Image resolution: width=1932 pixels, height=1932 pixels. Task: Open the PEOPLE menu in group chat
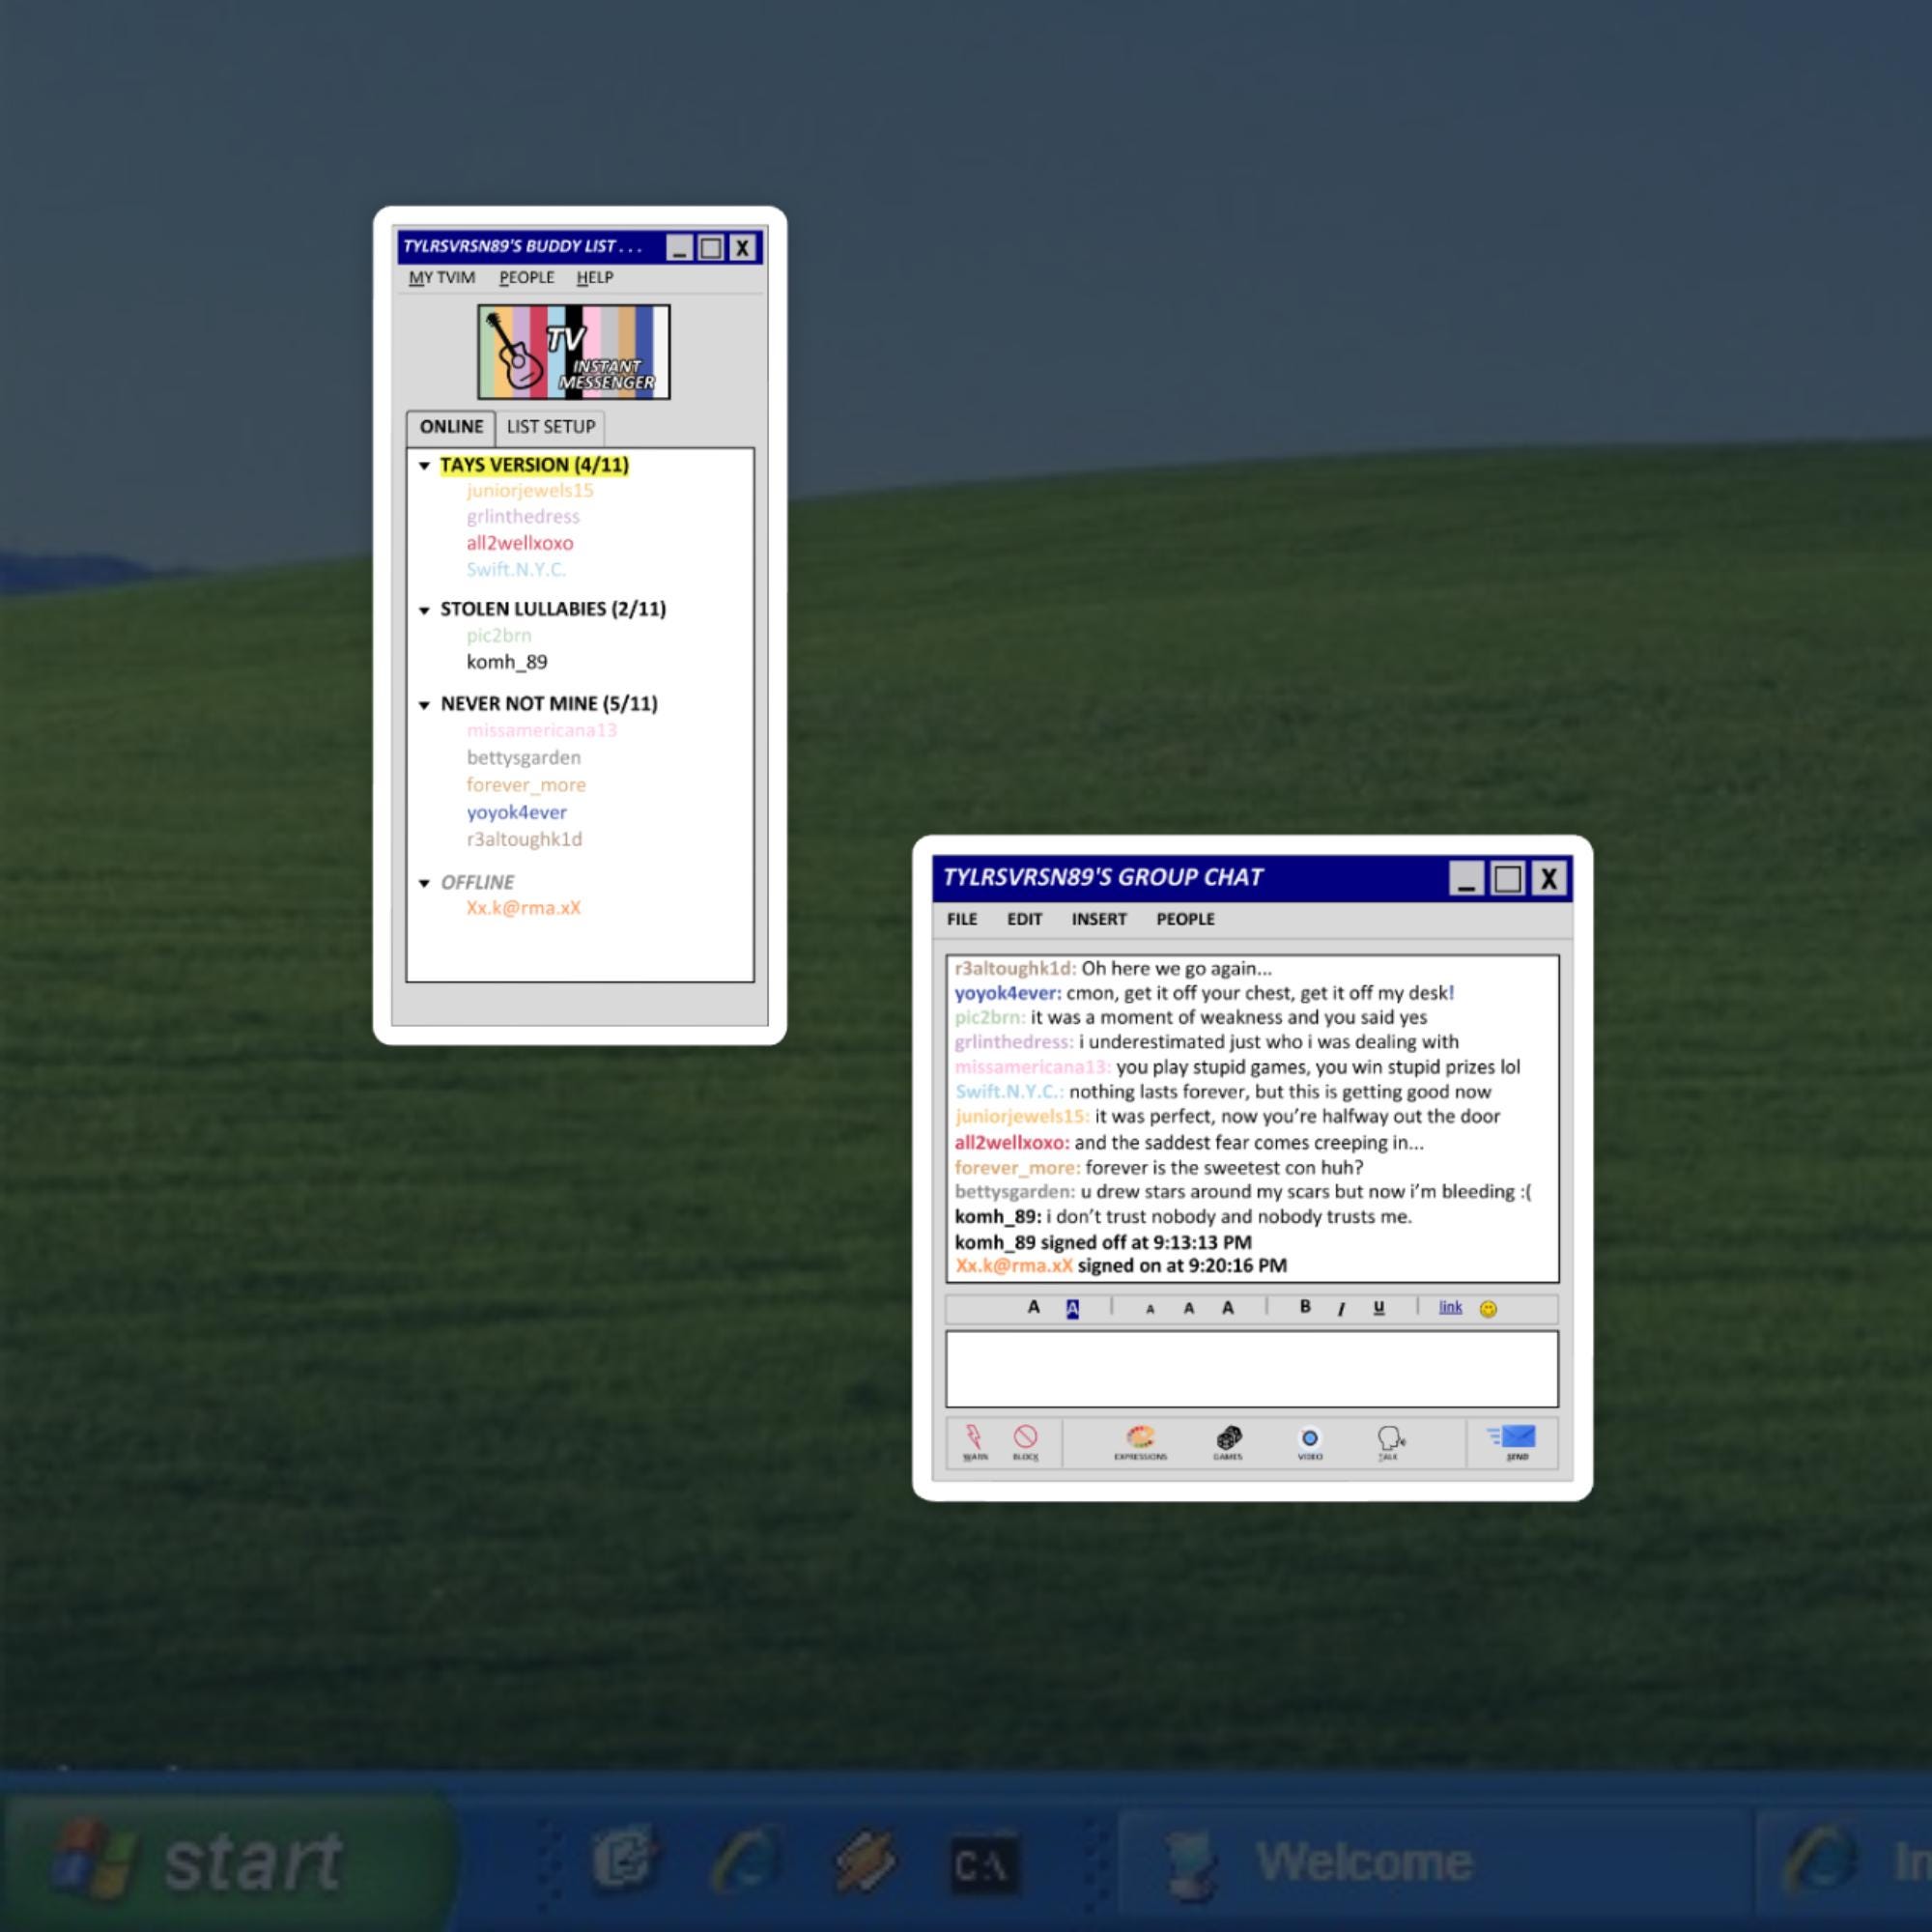click(1185, 919)
